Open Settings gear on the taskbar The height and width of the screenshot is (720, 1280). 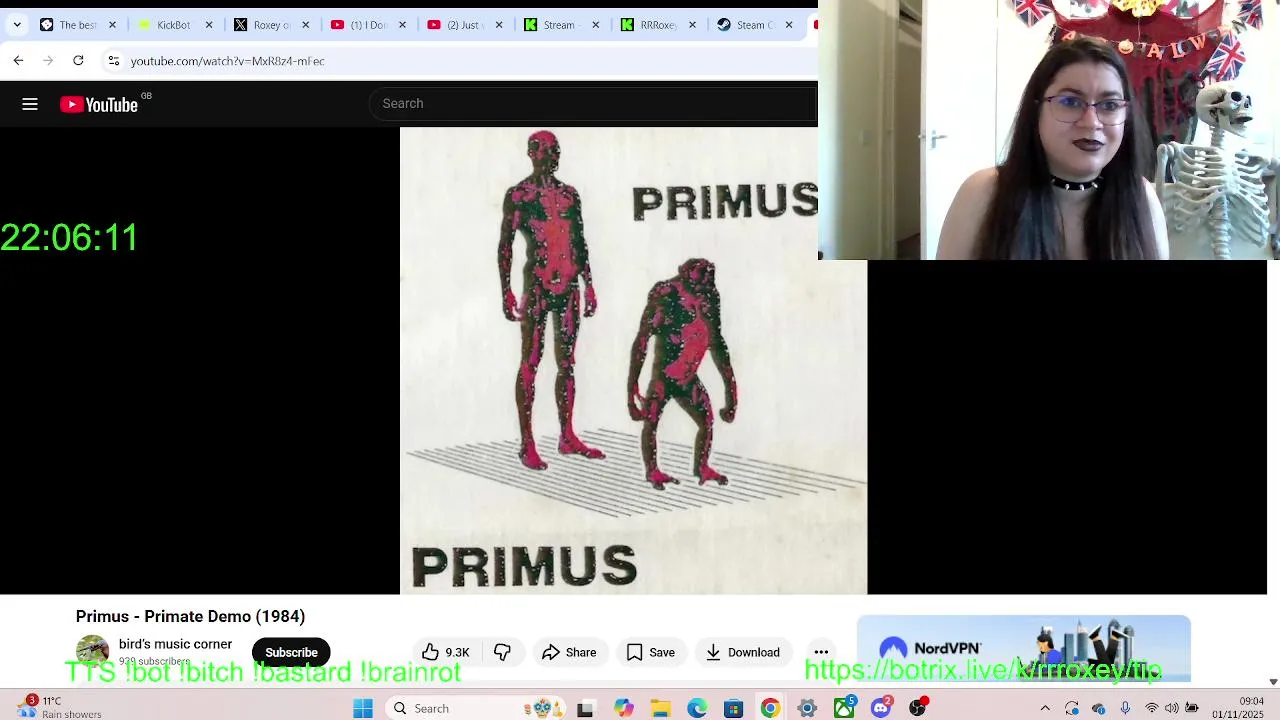(807, 708)
